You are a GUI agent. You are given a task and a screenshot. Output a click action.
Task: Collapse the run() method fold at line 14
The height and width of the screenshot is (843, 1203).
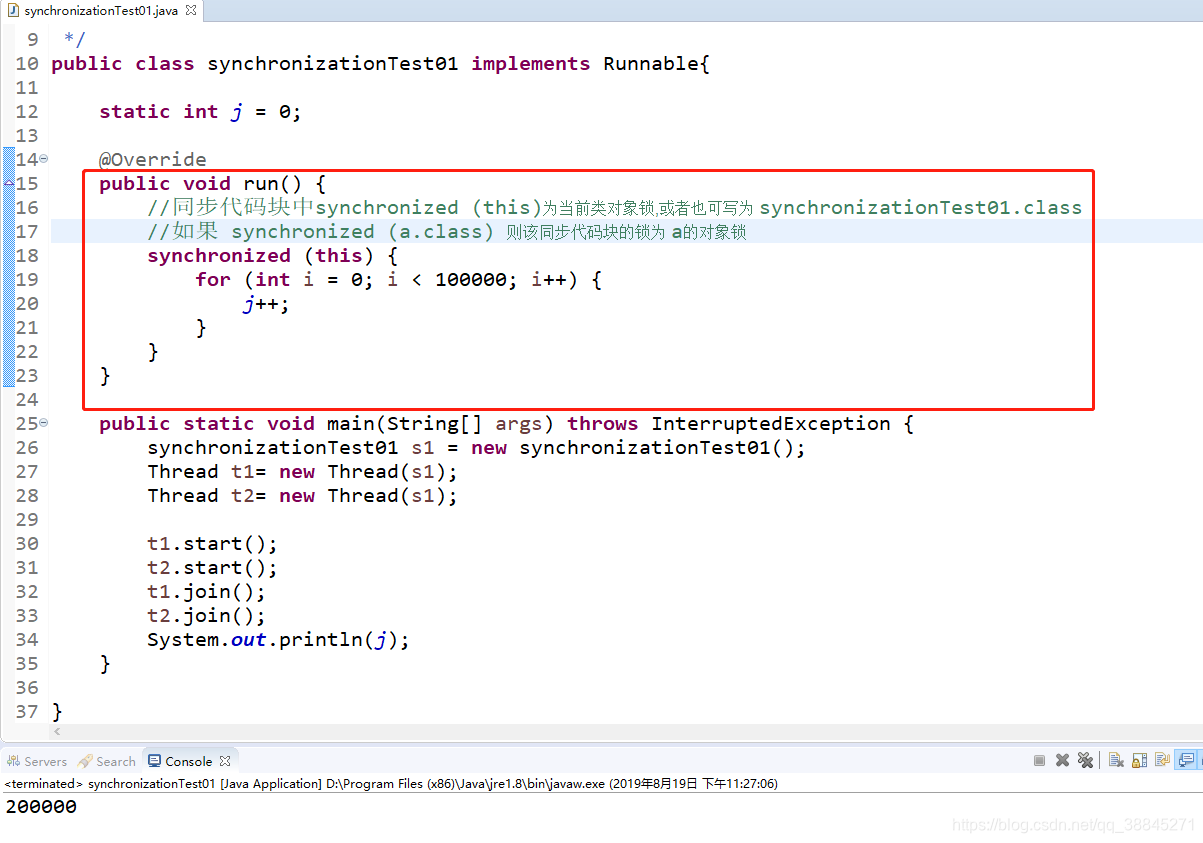[x=44, y=160]
